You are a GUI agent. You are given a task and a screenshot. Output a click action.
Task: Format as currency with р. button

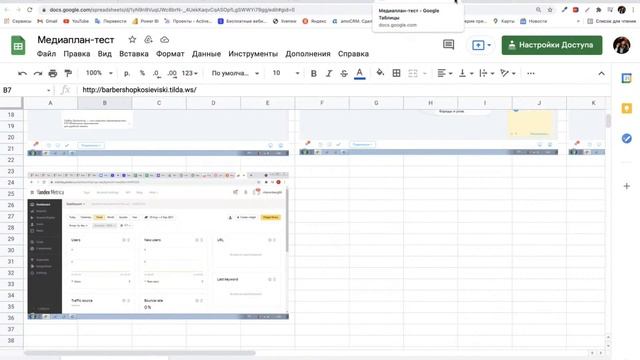click(127, 73)
